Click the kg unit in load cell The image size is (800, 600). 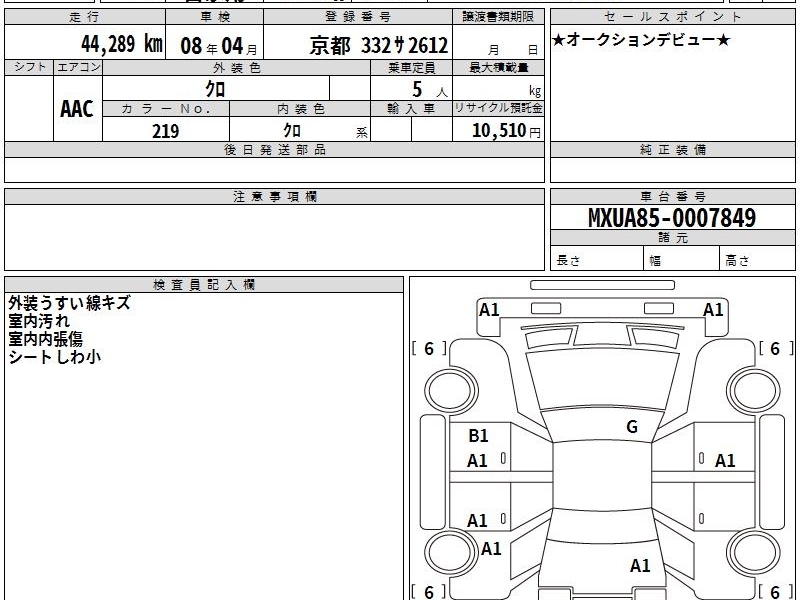pyautogui.click(x=535, y=91)
